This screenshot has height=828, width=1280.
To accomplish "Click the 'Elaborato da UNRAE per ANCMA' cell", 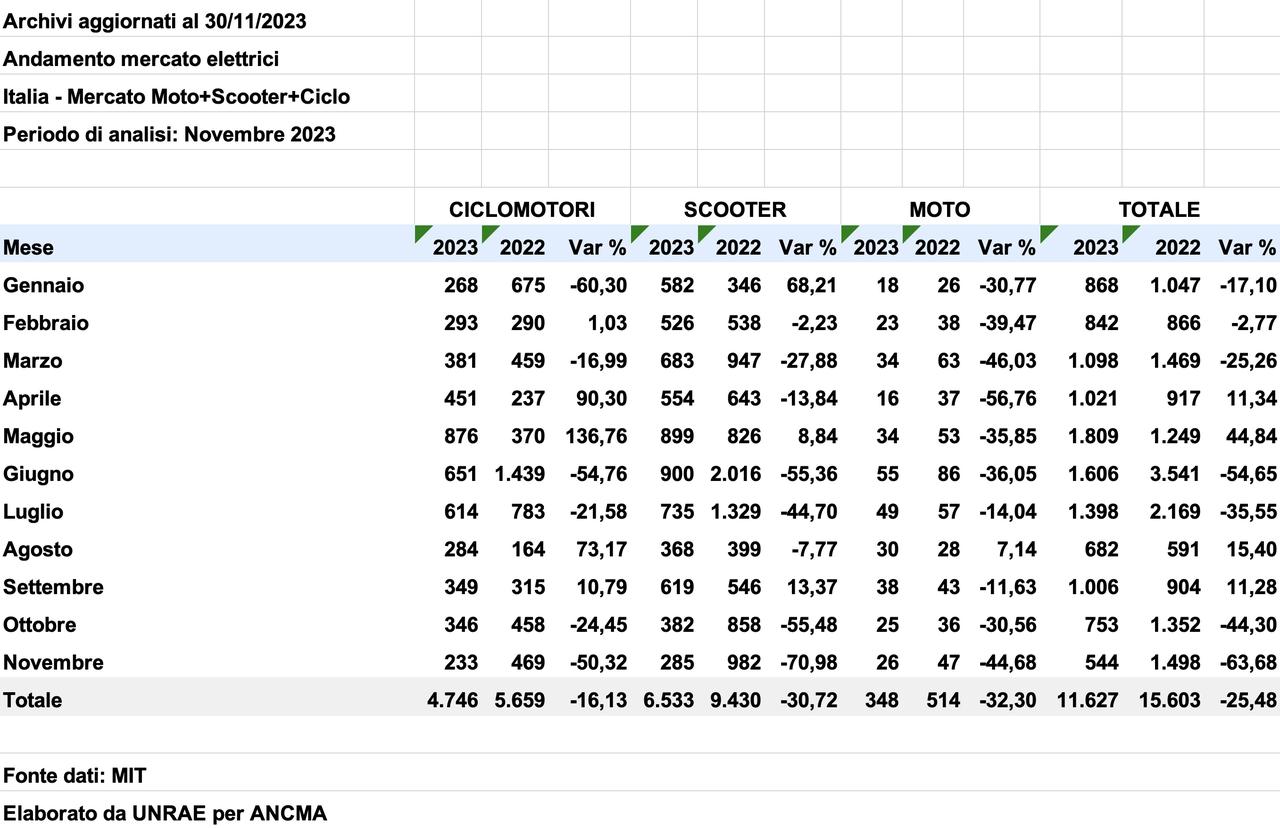I will click(x=165, y=813).
